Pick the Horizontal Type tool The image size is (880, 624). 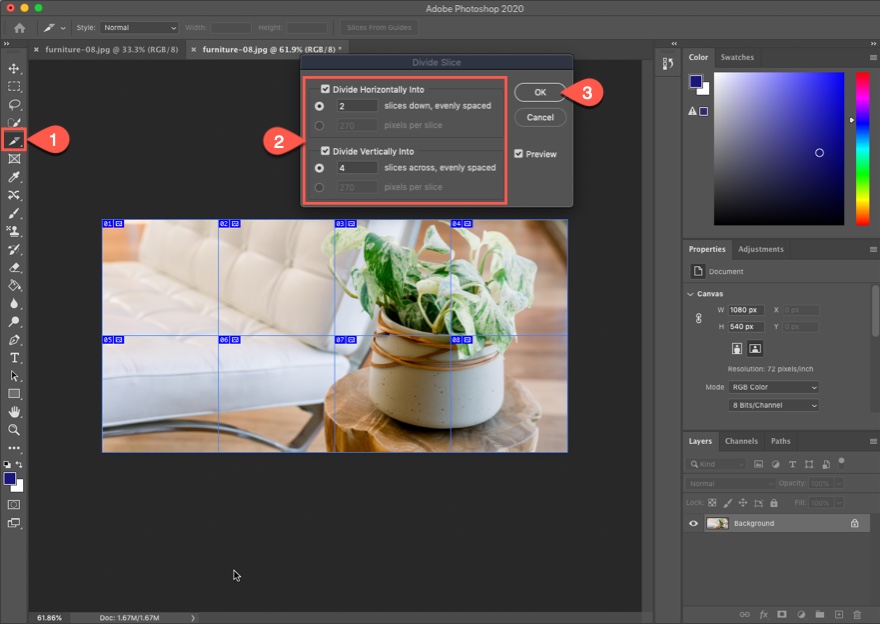[x=14, y=357]
